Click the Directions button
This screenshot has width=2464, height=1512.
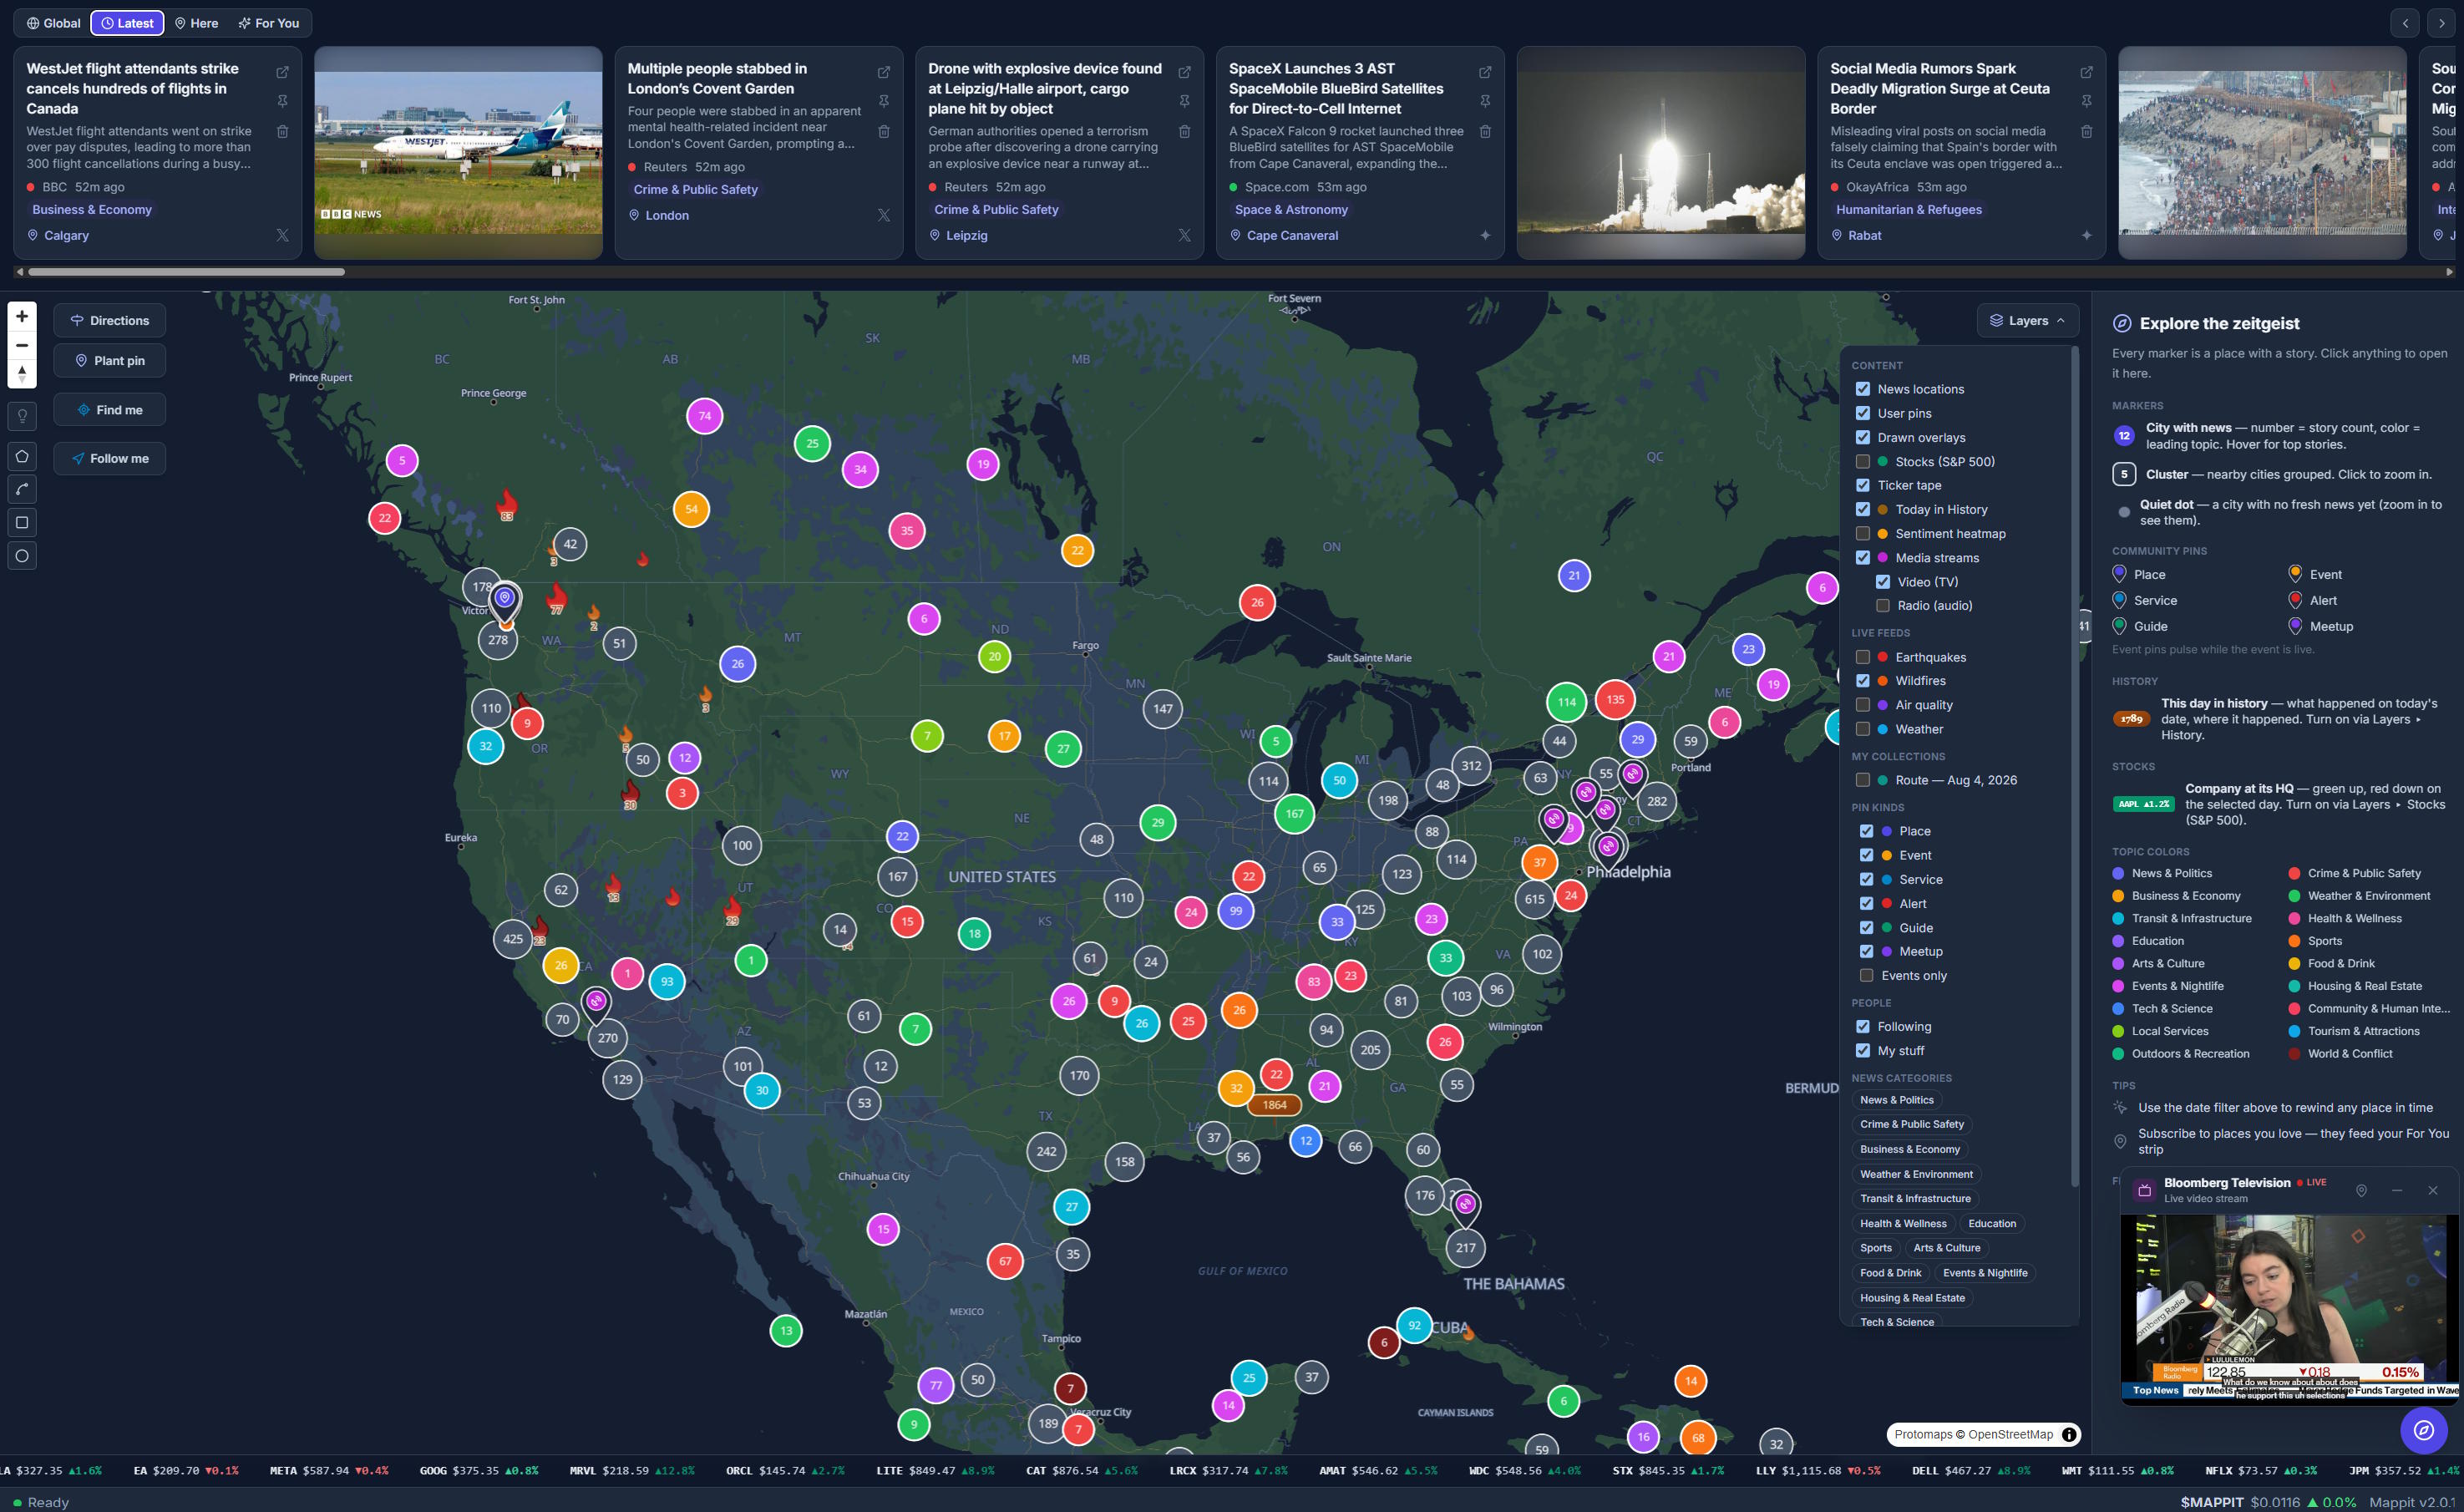point(110,320)
